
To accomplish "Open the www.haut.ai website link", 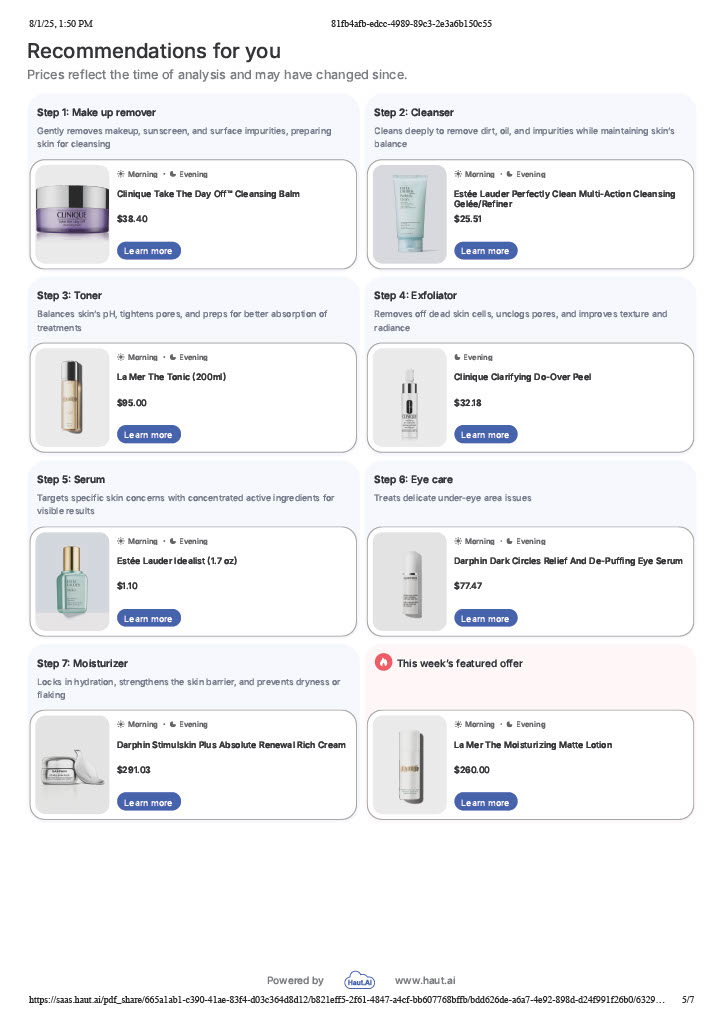I will [425, 981].
